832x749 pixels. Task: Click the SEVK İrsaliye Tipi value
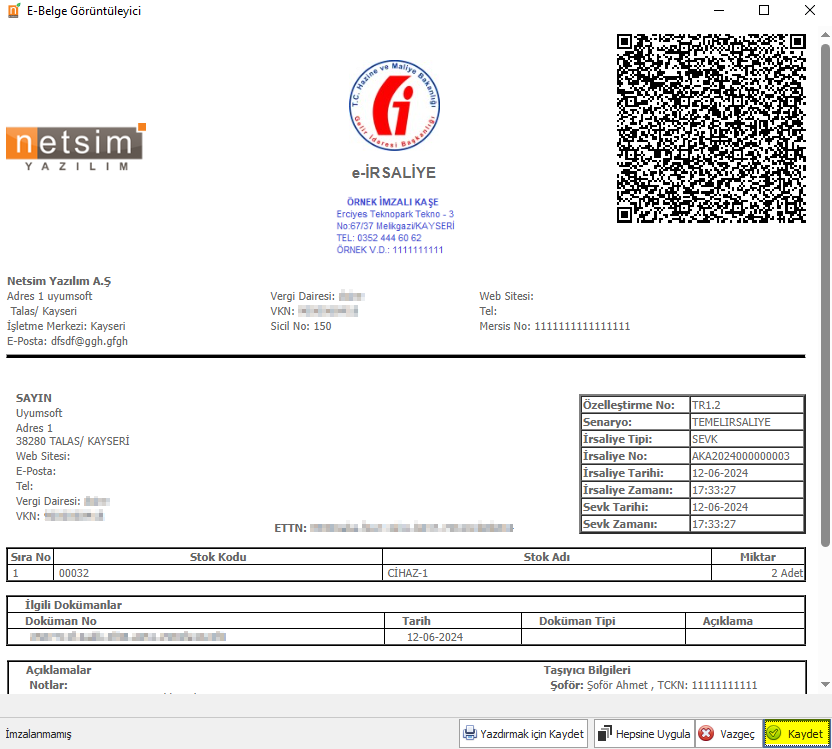(x=747, y=439)
